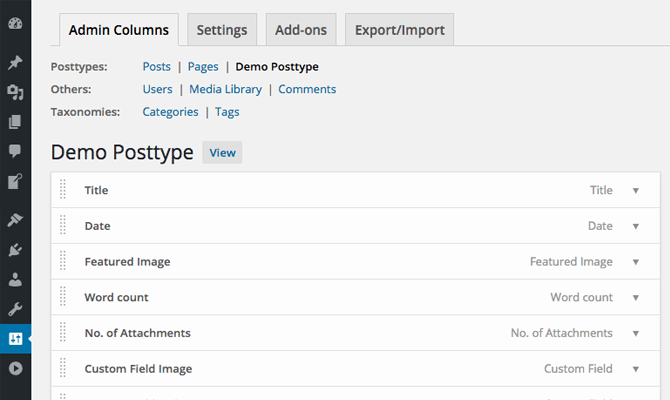The height and width of the screenshot is (400, 670).
Task: Grab the drag handle of Word count row
Action: 63,297
